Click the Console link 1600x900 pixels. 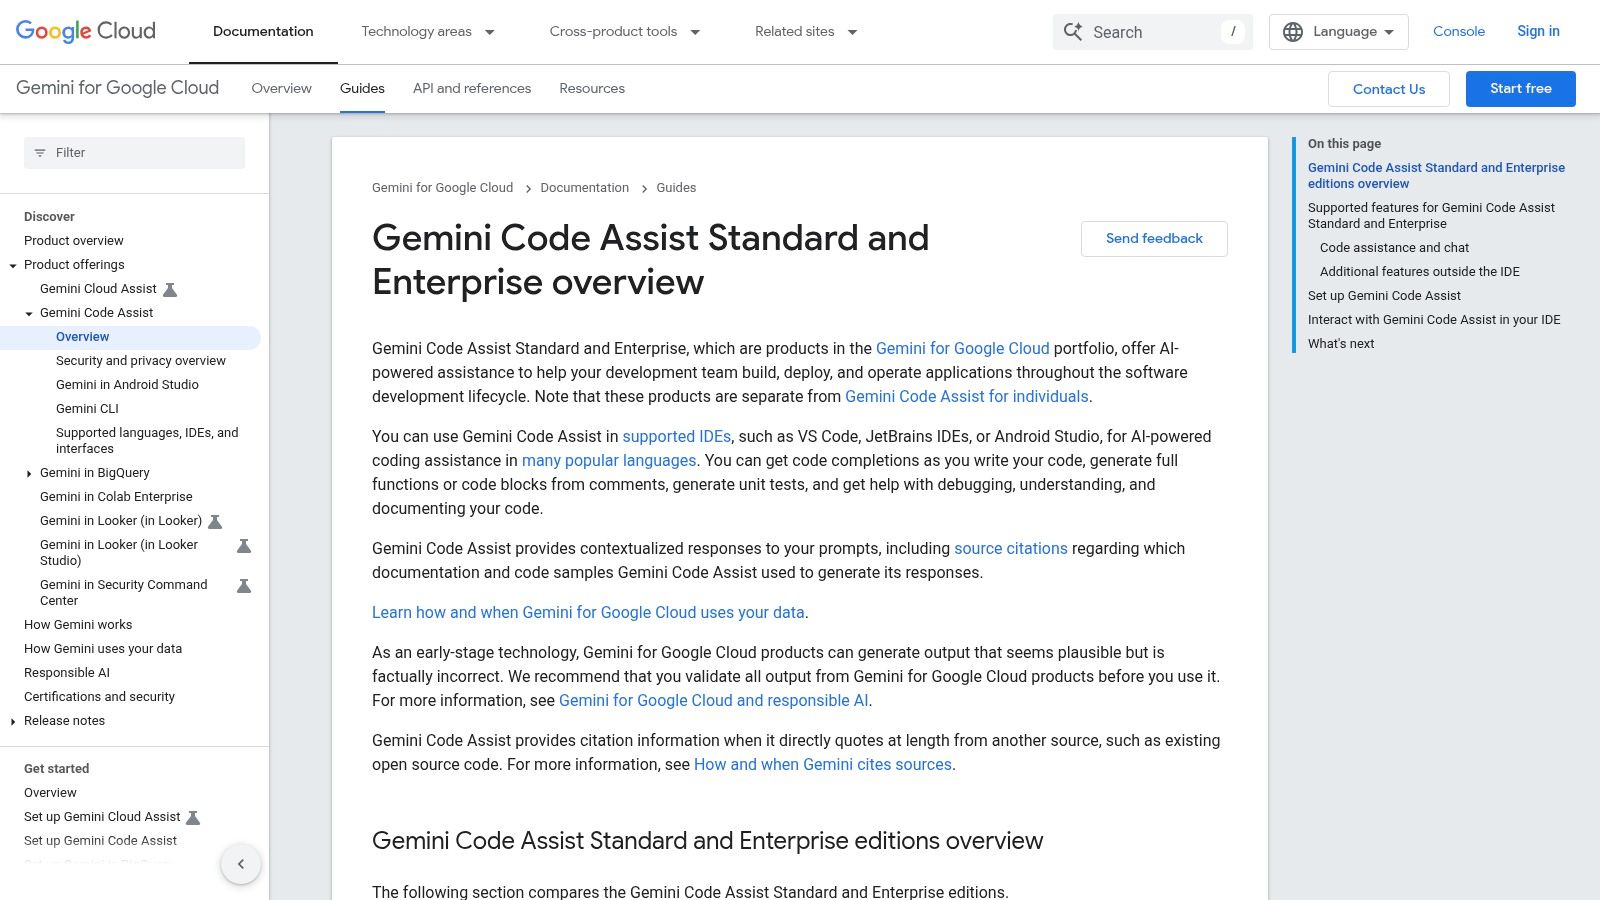pos(1459,32)
